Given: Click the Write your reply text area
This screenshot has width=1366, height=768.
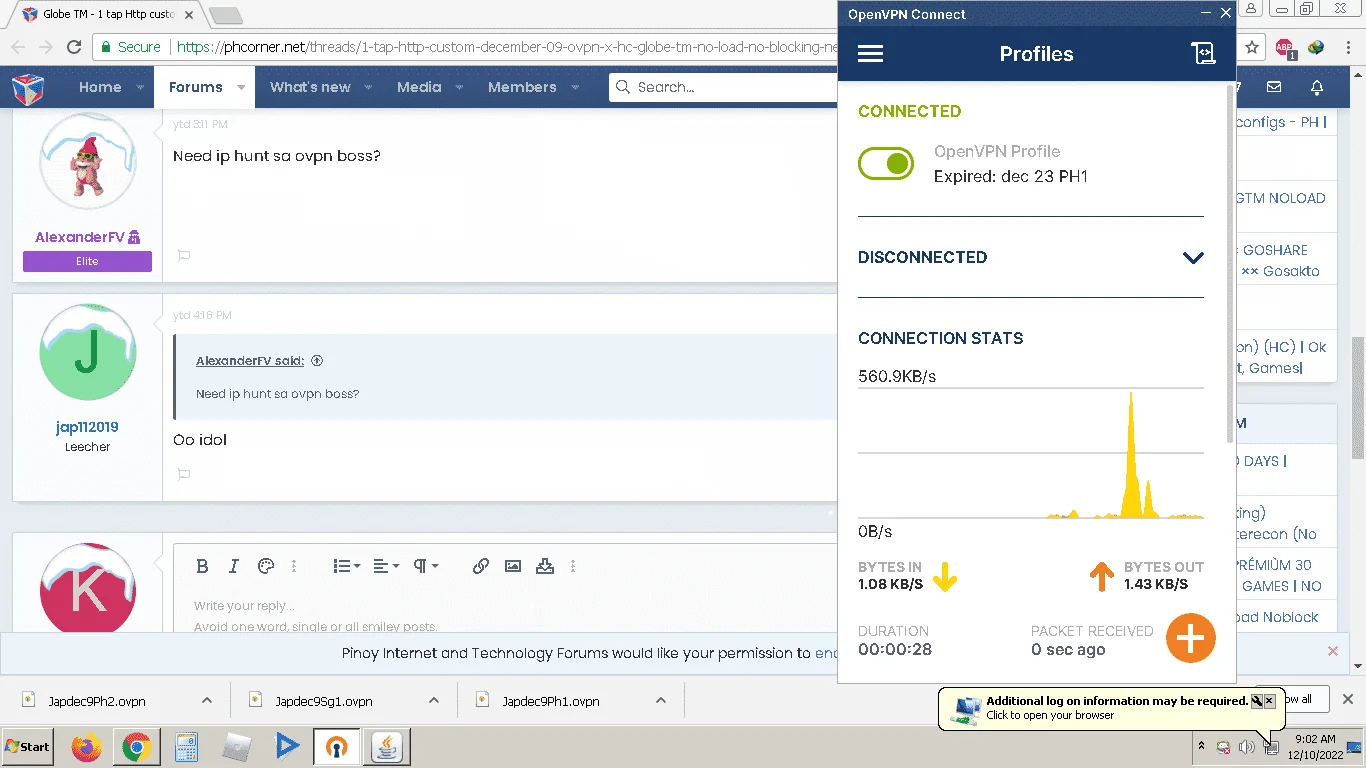Looking at the screenshot, I should tap(506, 614).
